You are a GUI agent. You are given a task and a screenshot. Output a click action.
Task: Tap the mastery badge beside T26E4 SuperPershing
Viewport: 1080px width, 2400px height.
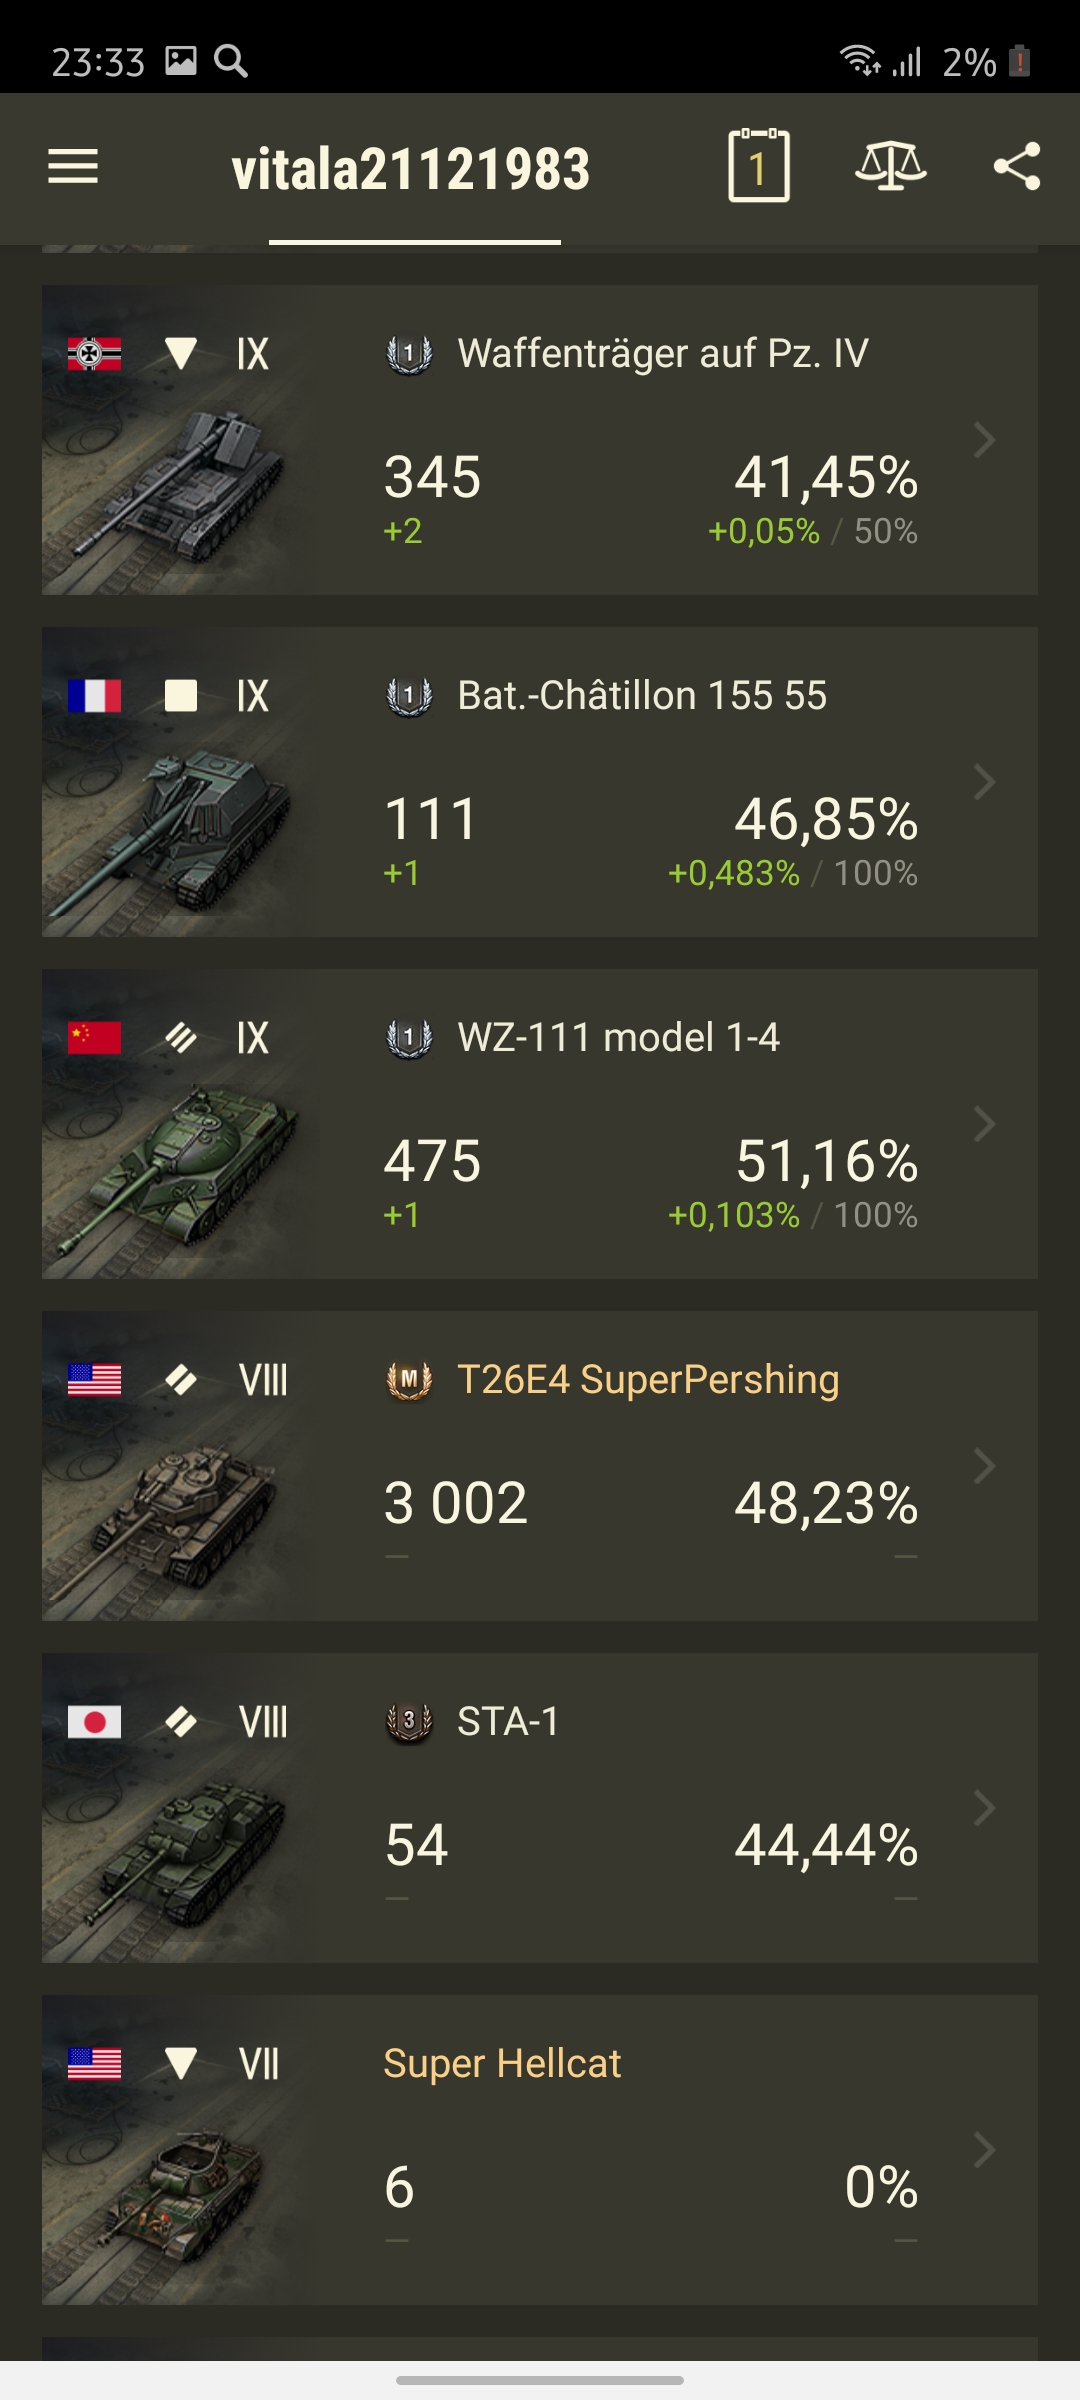click(409, 1381)
